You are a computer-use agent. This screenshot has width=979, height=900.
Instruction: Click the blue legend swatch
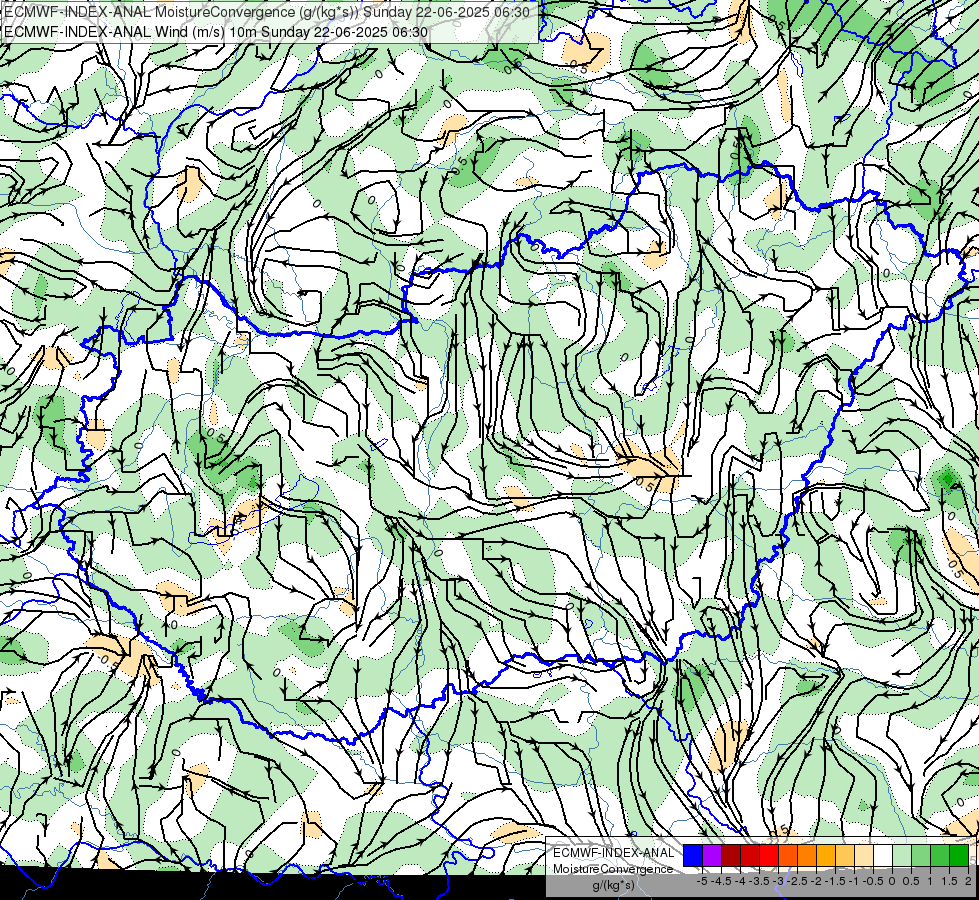(x=693, y=855)
